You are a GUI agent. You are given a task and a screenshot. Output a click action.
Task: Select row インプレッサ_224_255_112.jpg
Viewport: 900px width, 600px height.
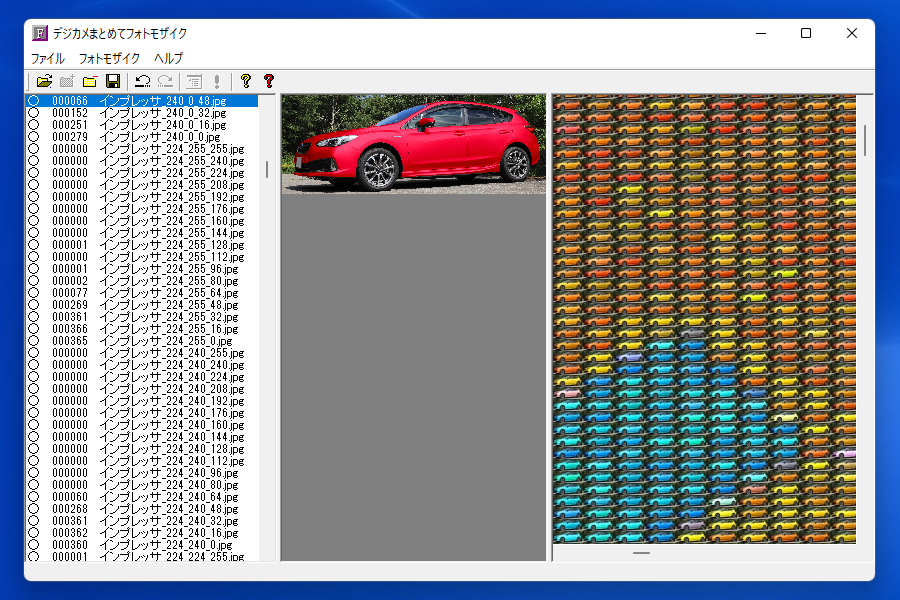tap(142, 257)
